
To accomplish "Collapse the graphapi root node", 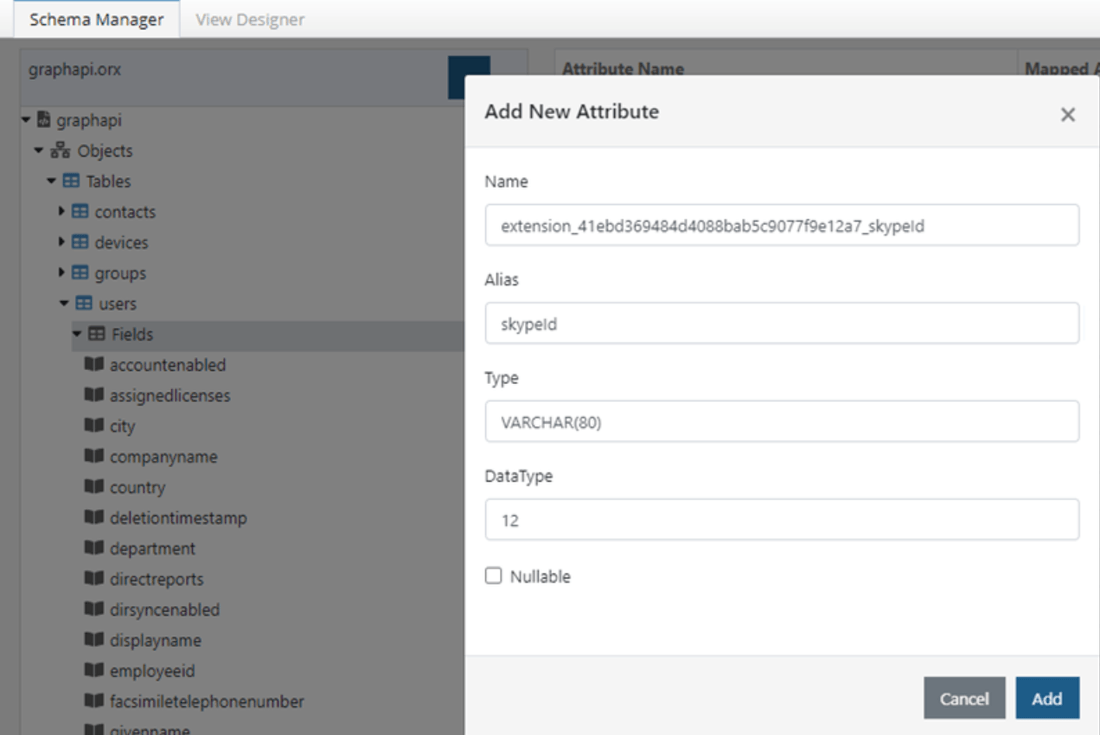I will click(26, 120).
